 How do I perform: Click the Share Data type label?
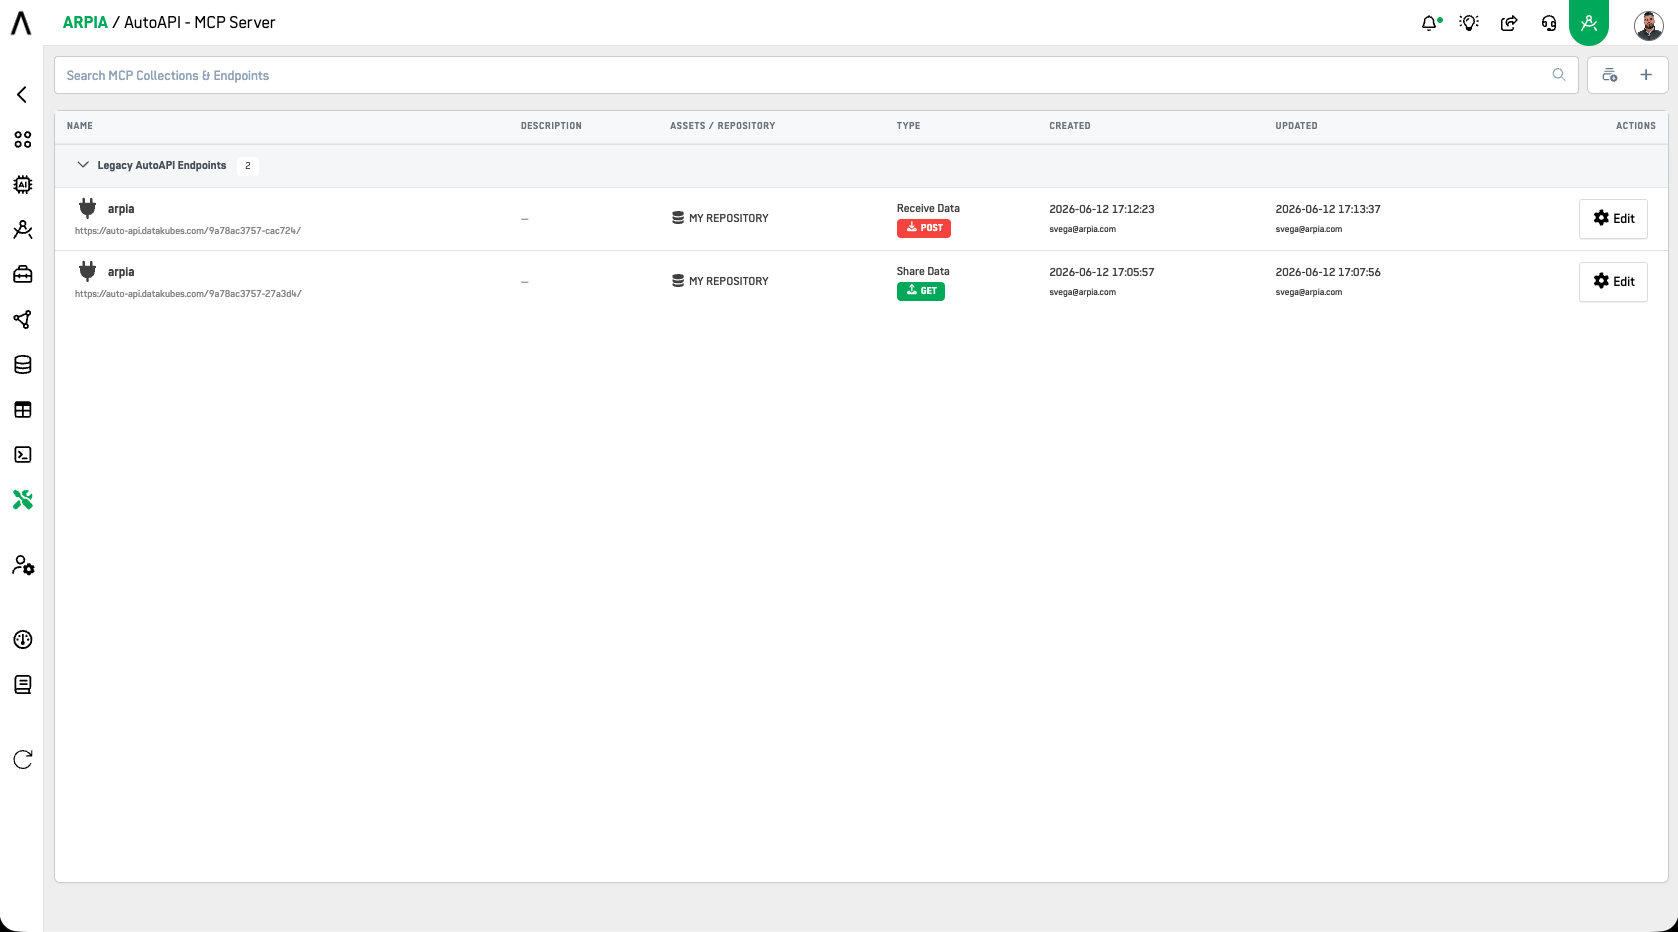click(x=923, y=271)
